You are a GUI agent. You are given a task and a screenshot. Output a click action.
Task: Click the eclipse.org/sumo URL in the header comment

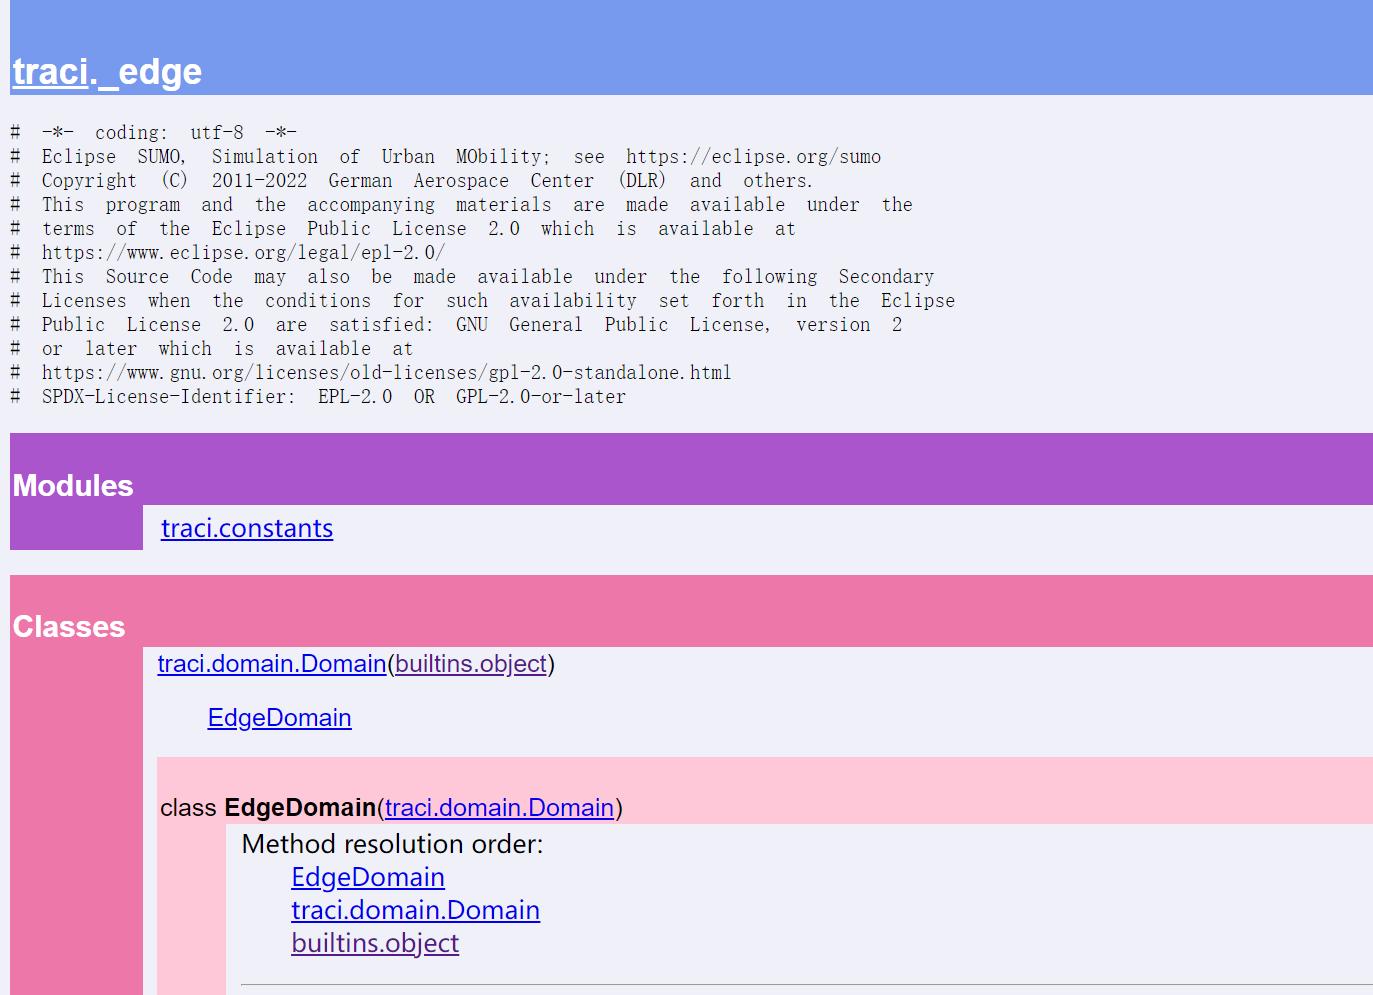[753, 156]
